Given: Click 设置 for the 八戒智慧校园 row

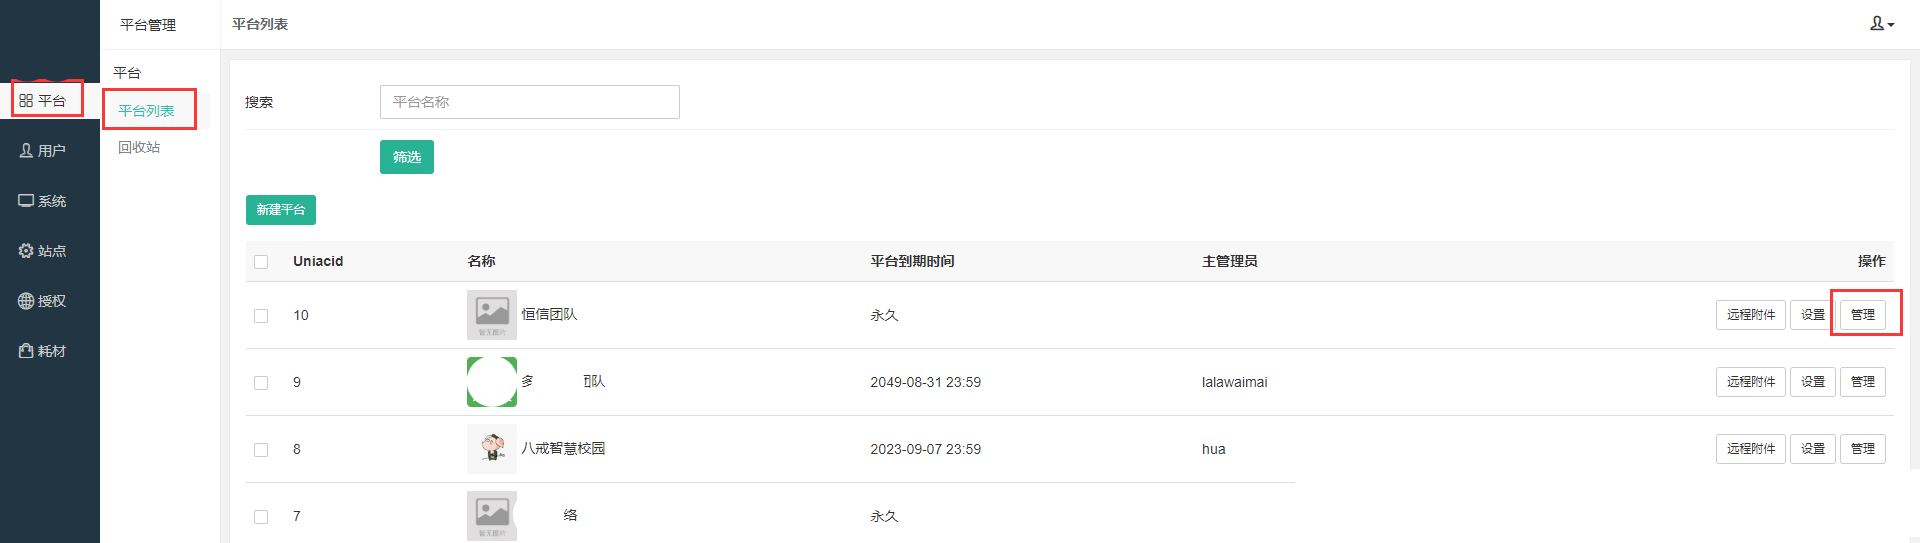Looking at the screenshot, I should tap(1813, 449).
